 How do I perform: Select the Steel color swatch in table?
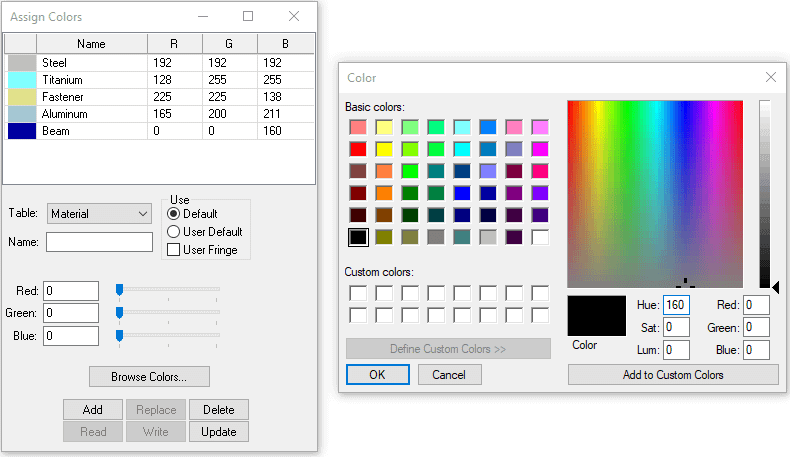21,62
